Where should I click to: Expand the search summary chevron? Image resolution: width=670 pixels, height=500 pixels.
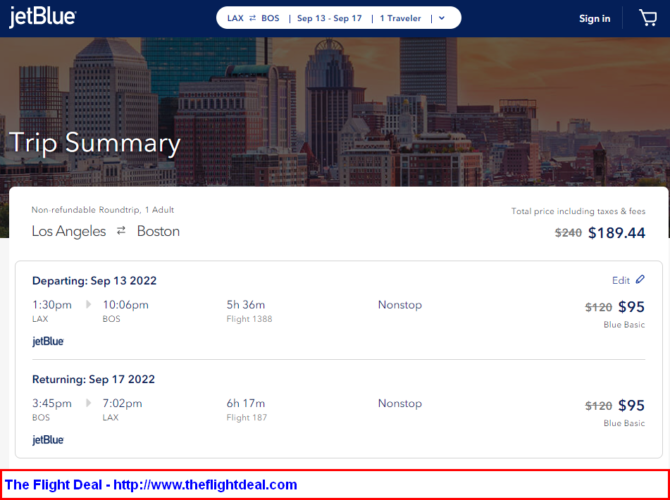(442, 18)
